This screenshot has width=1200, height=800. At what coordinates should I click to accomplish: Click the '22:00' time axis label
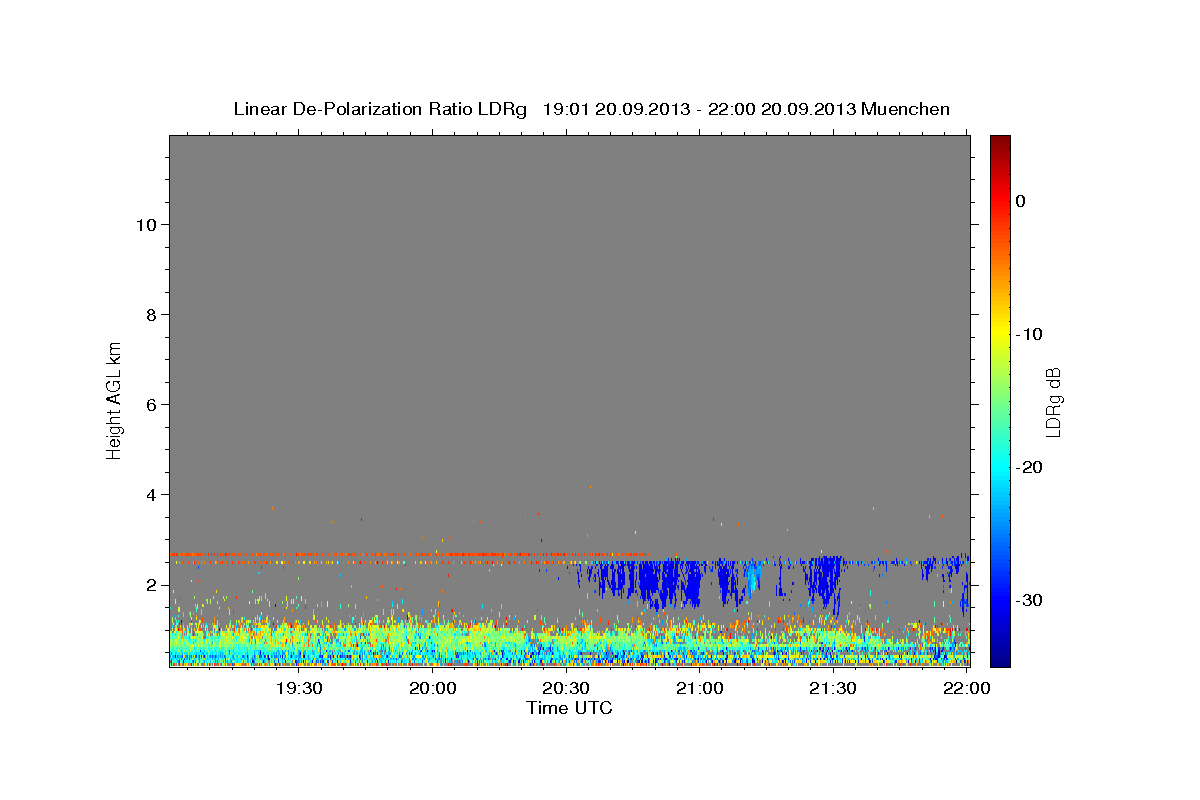point(965,688)
